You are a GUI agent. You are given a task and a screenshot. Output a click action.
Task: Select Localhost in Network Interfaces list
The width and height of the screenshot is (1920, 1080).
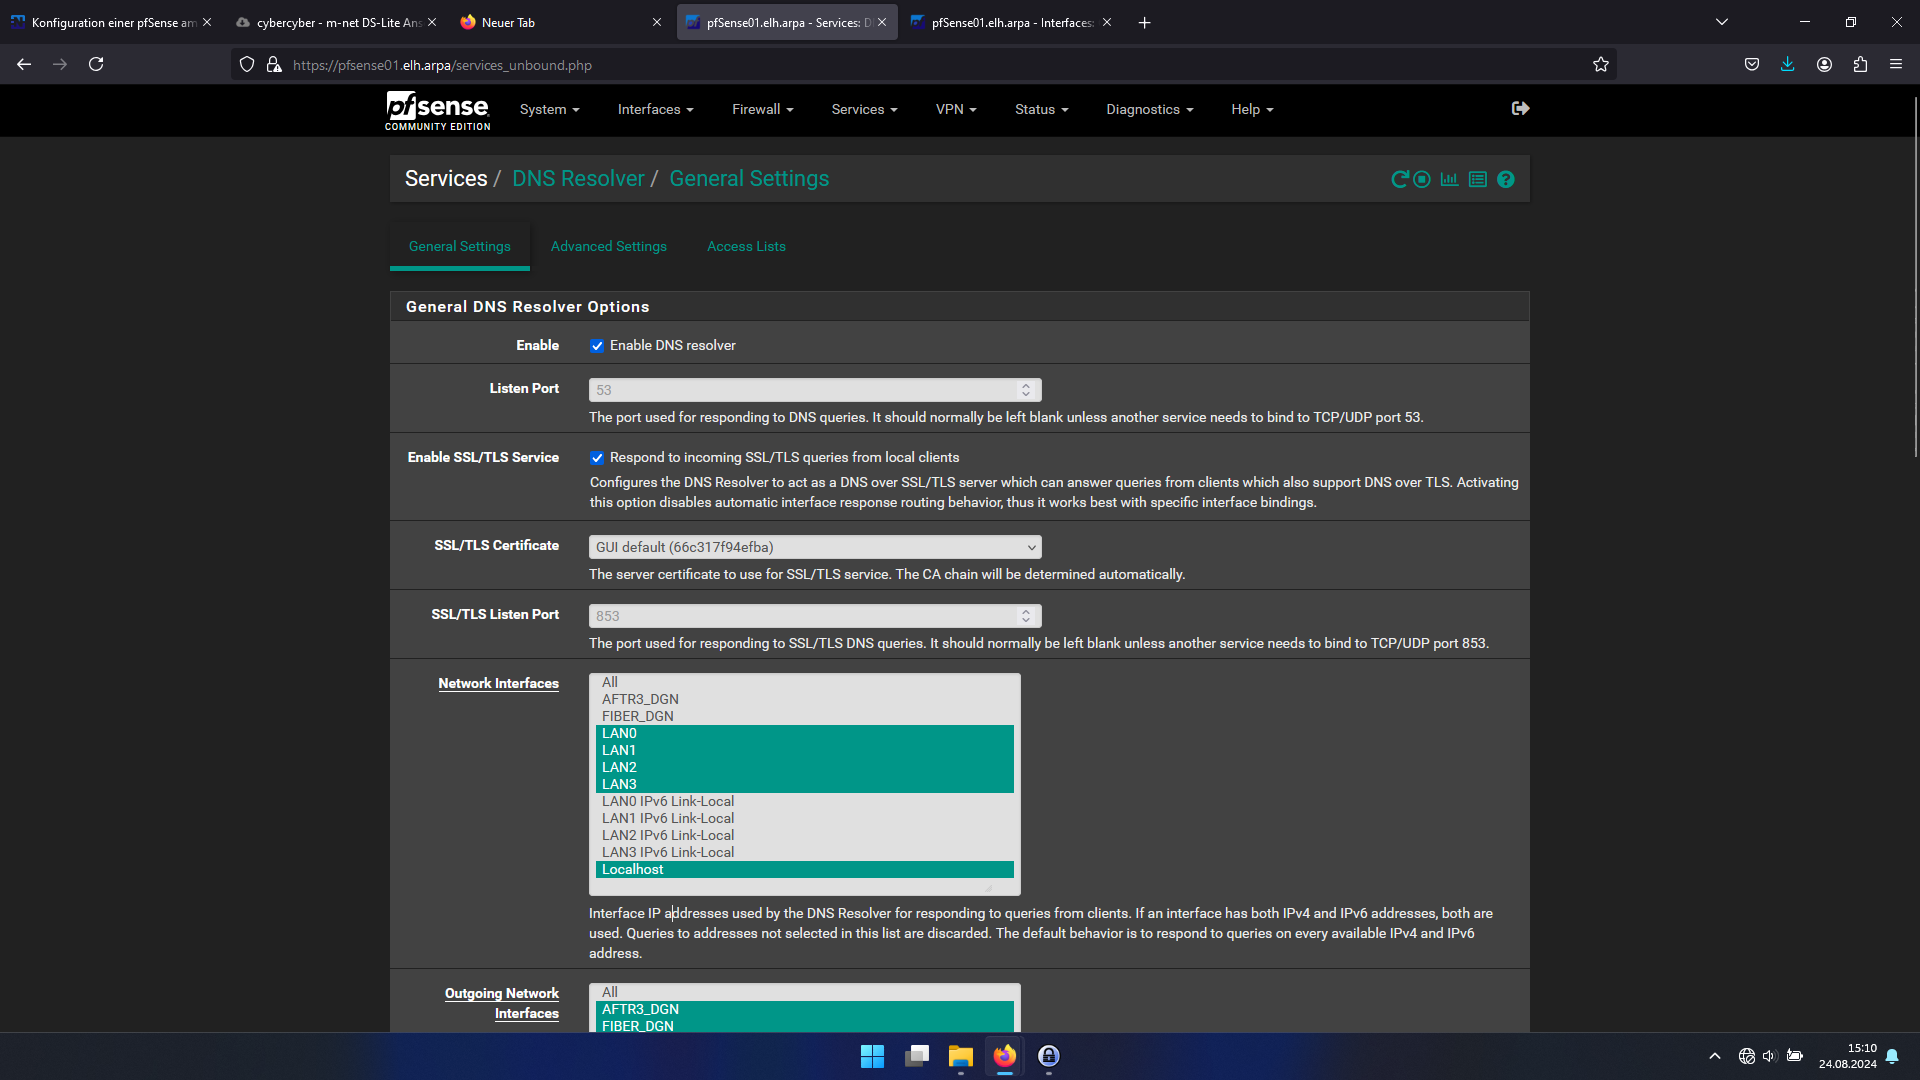(x=804, y=869)
